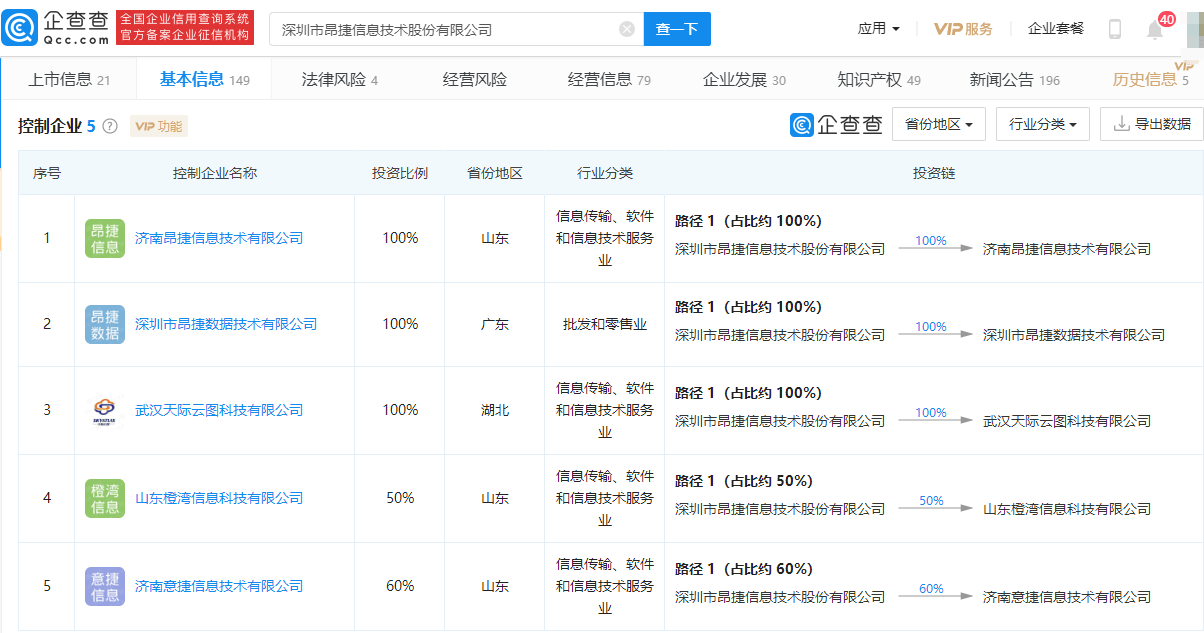1204x633 pixels.
Task: Open the 应用 dropdown menu
Action: coord(879,29)
